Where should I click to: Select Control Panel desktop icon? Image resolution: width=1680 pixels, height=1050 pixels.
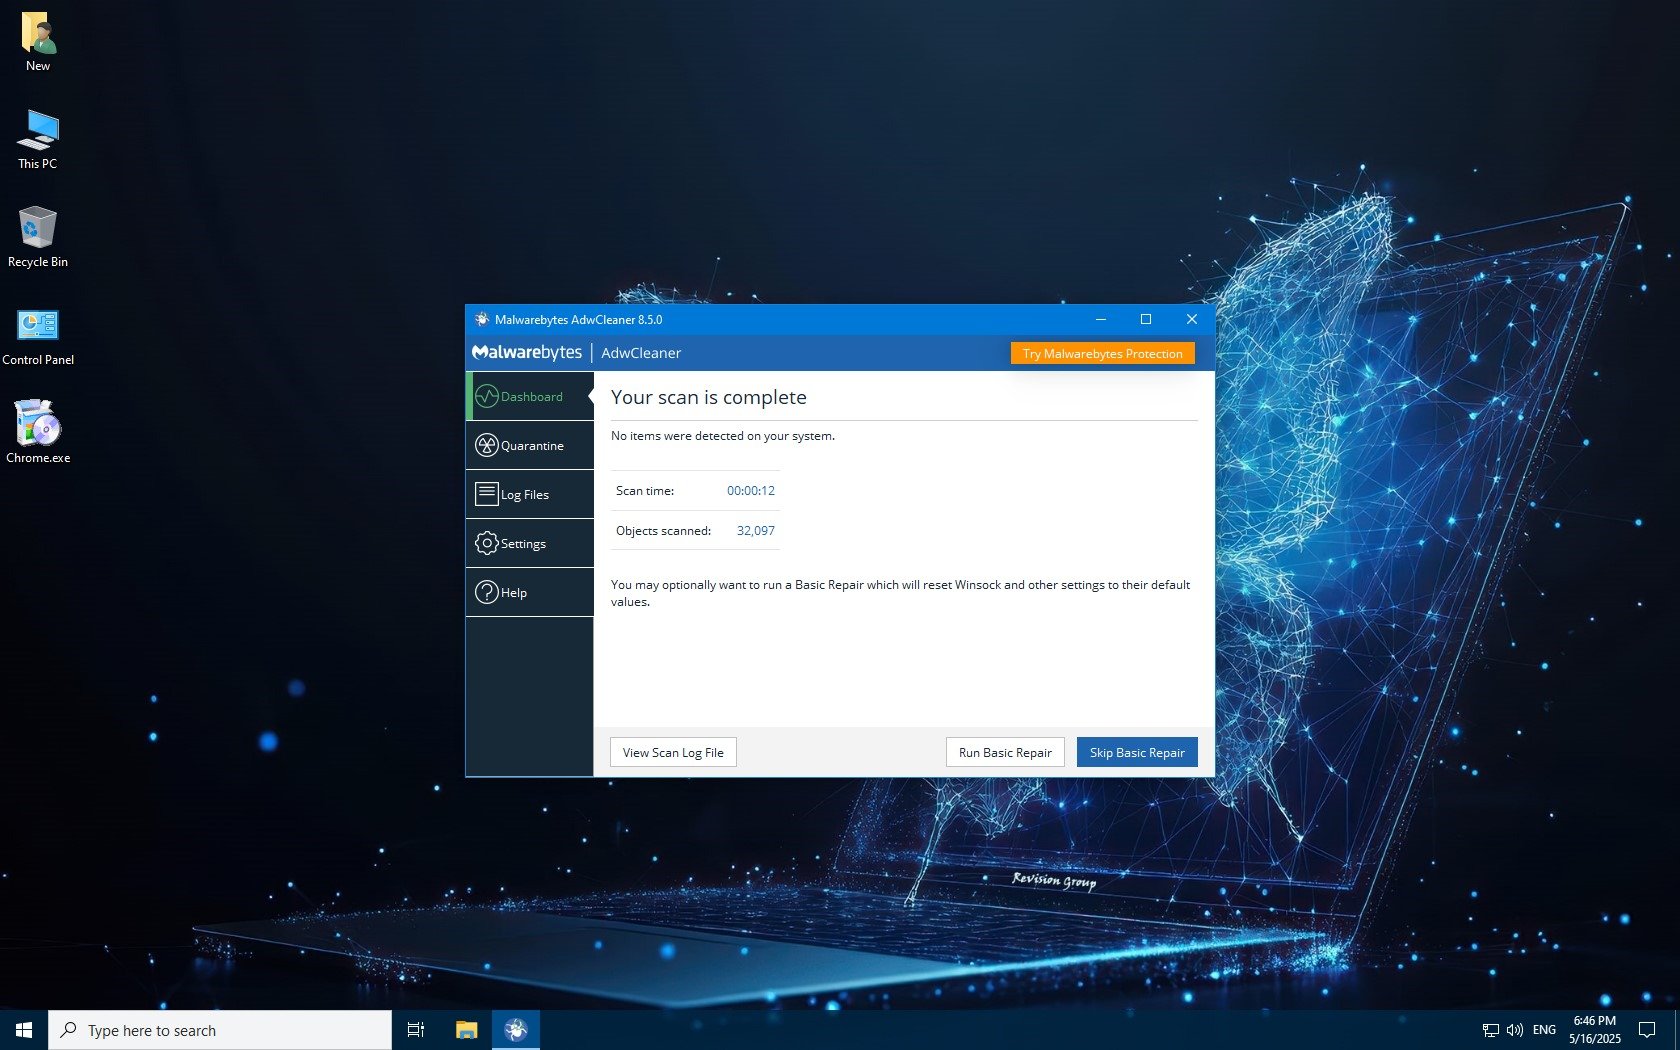[38, 335]
